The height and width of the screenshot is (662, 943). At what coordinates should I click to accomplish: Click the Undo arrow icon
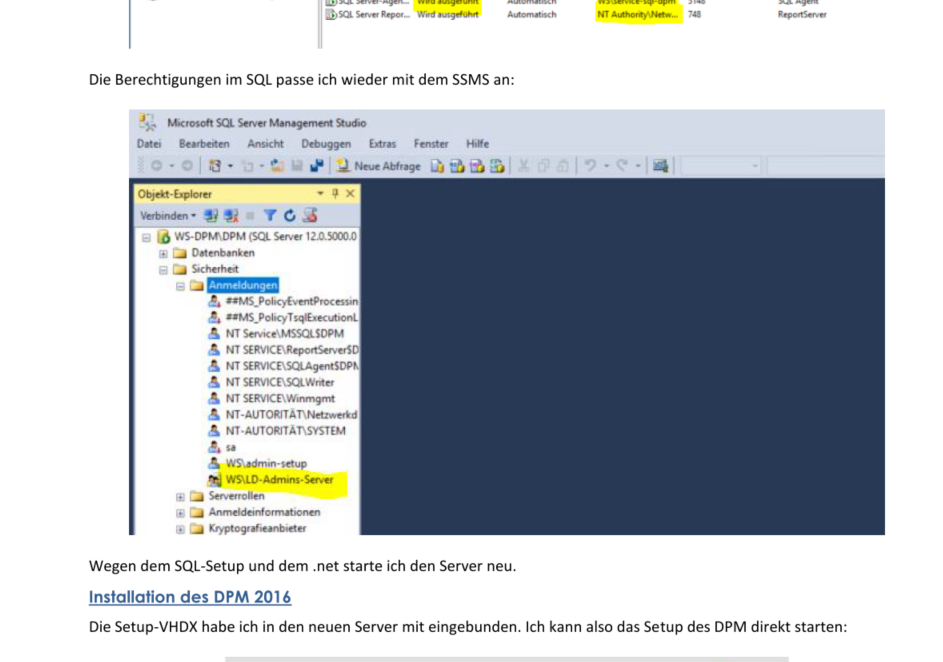coord(590,165)
